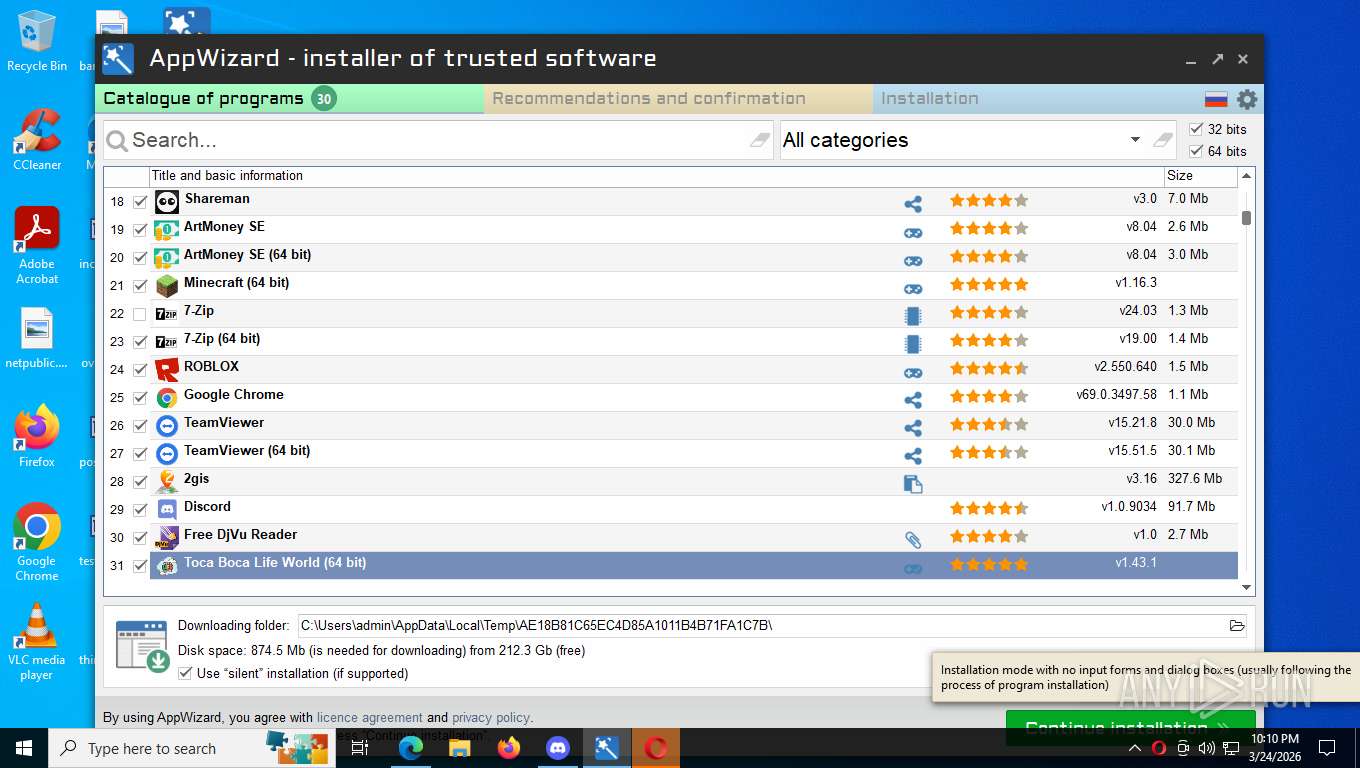Click the Discord row app icon
The width and height of the screenshot is (1360, 768).
tap(167, 510)
